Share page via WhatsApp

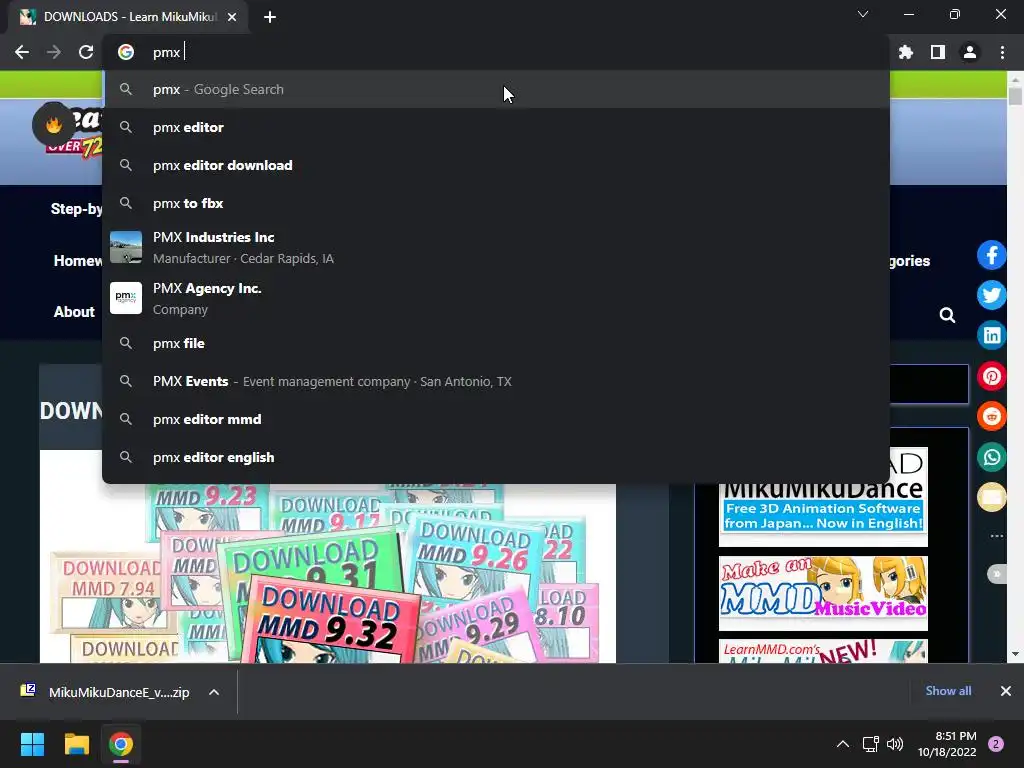point(991,457)
